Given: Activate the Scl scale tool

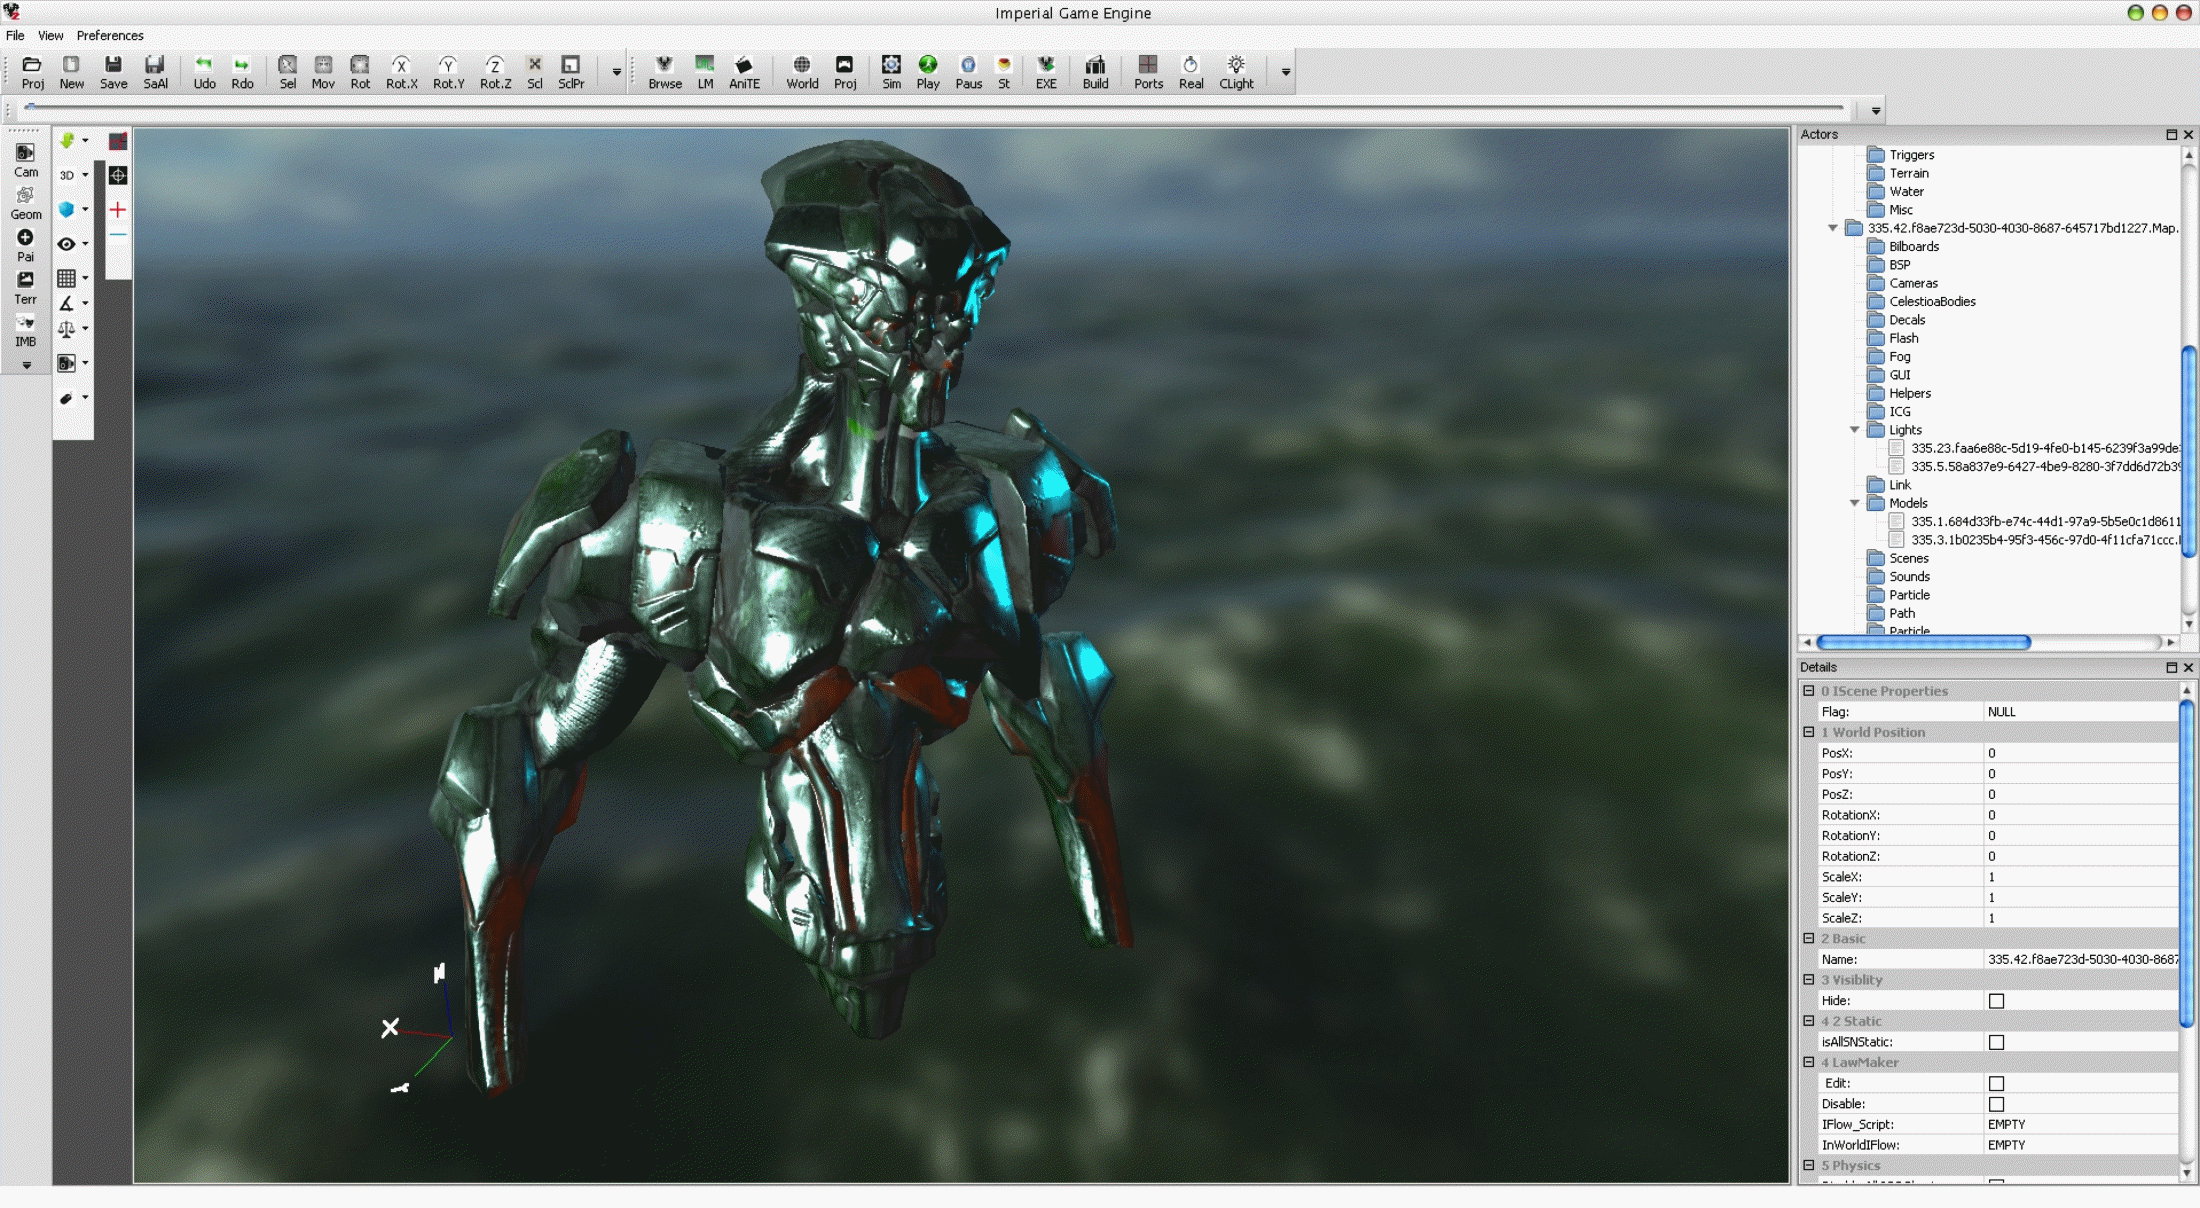Looking at the screenshot, I should pos(535,72).
